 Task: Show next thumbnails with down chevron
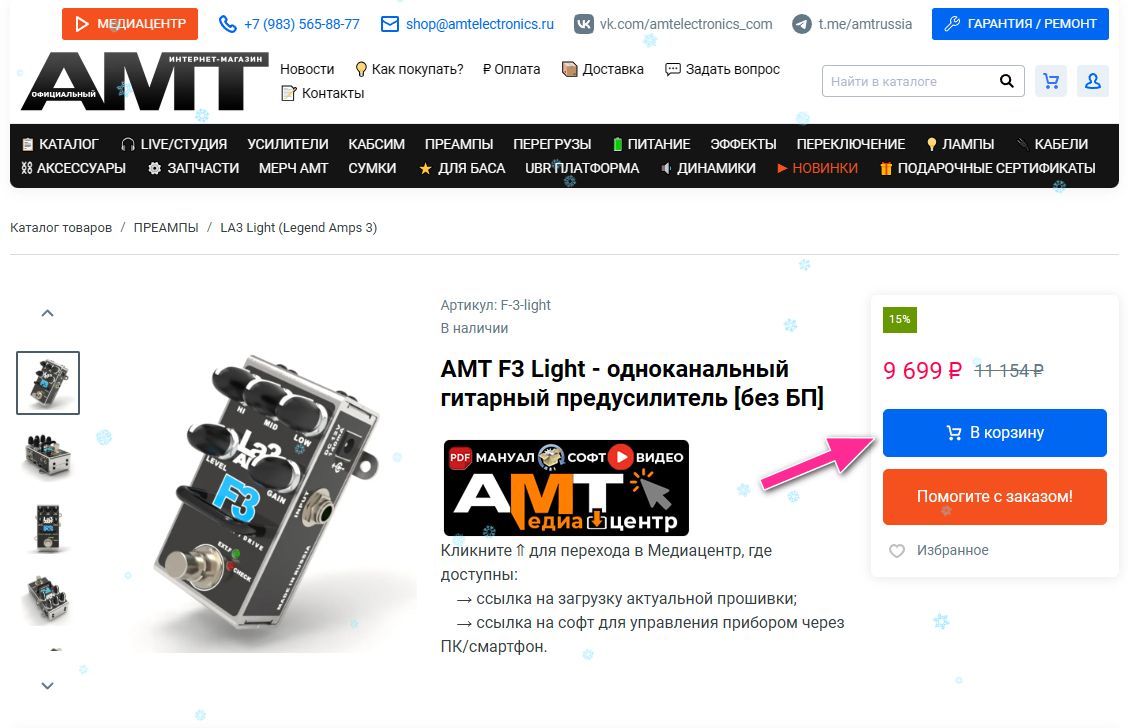47,686
